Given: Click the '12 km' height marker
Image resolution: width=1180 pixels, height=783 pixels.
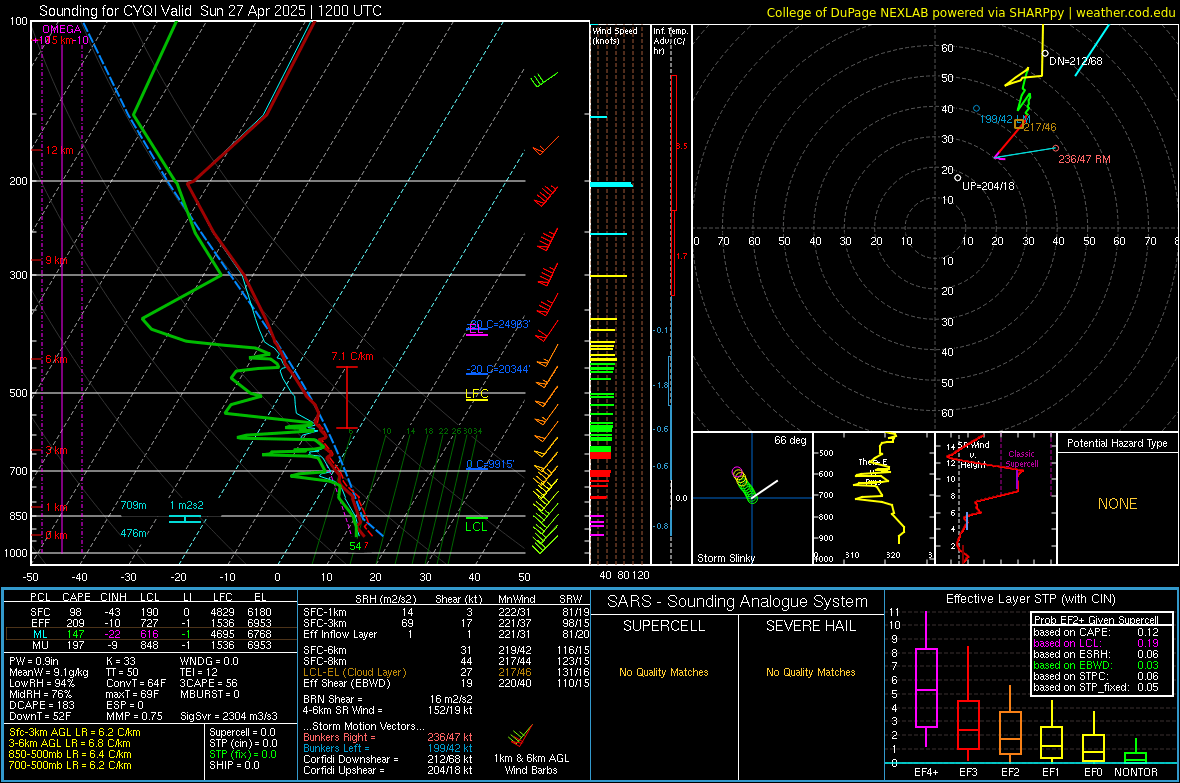Looking at the screenshot, I should pos(60,151).
